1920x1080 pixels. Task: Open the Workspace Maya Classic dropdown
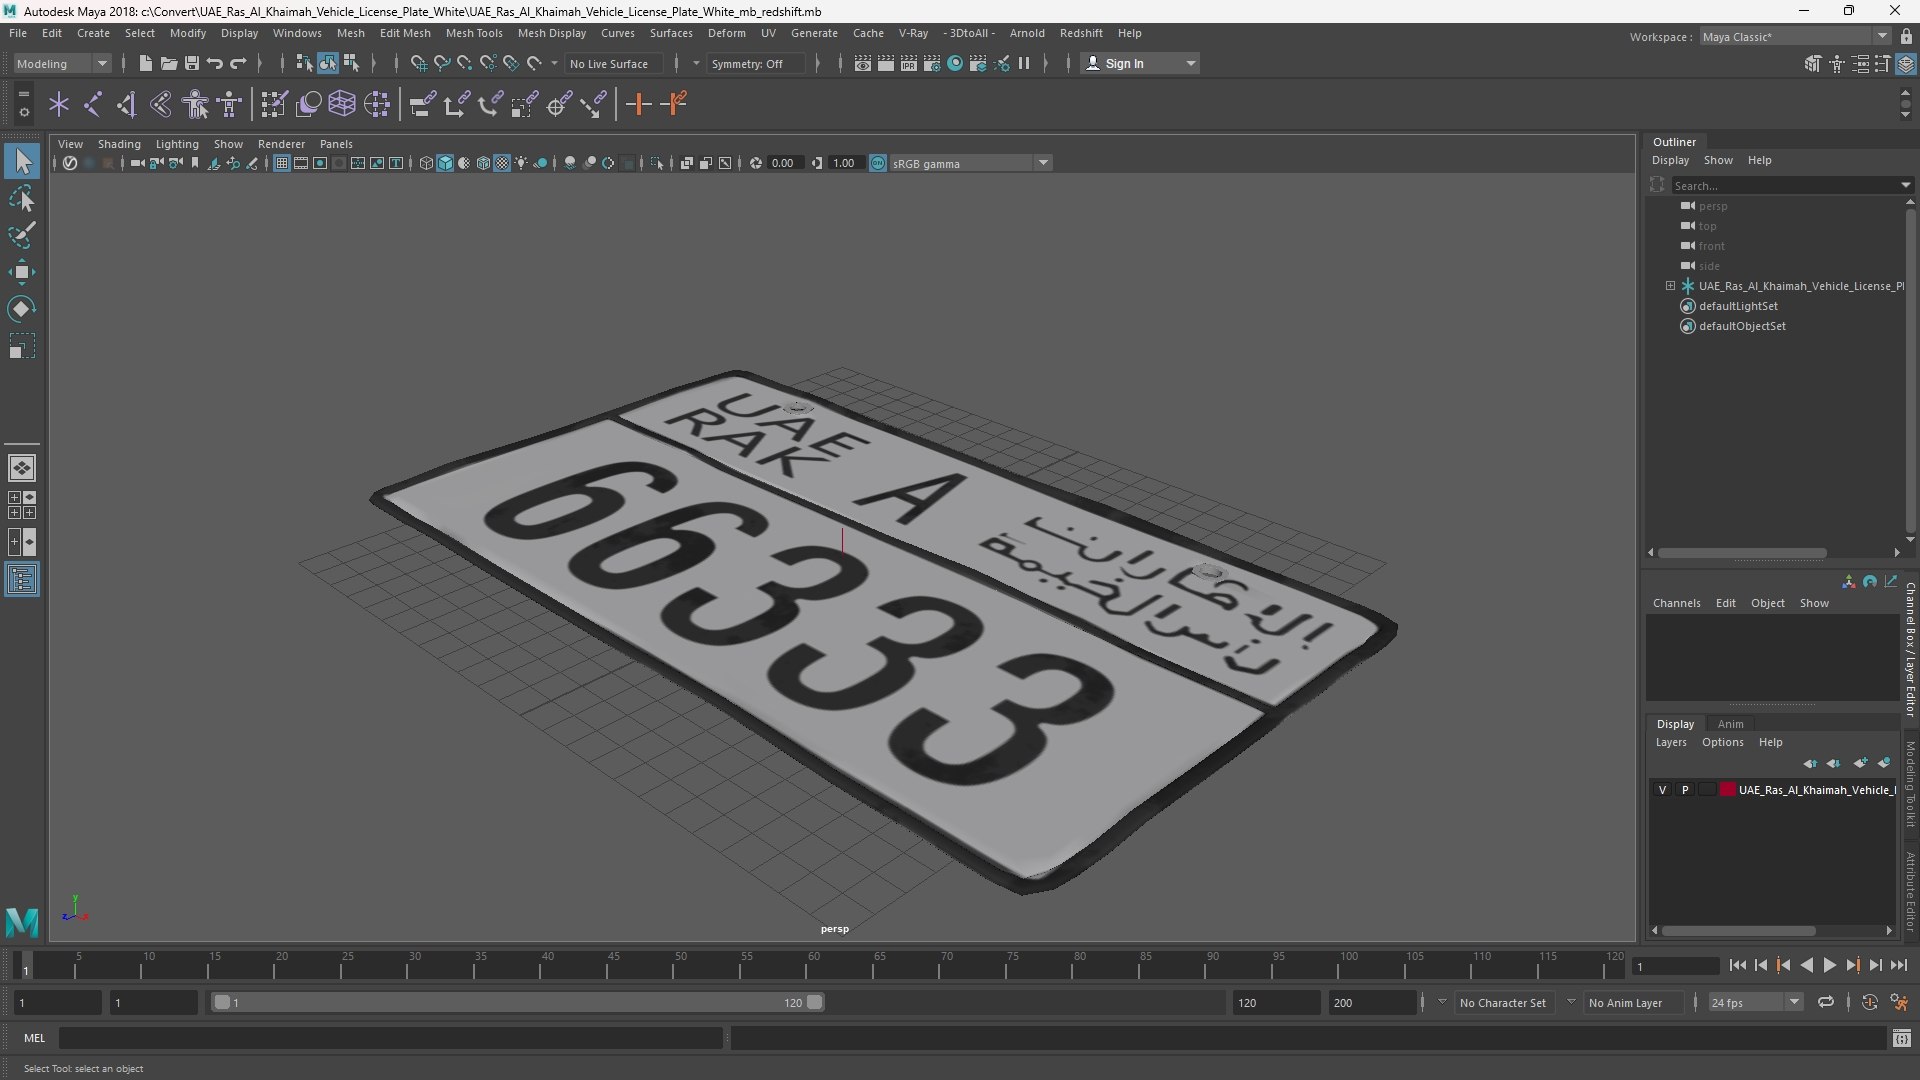click(1795, 36)
